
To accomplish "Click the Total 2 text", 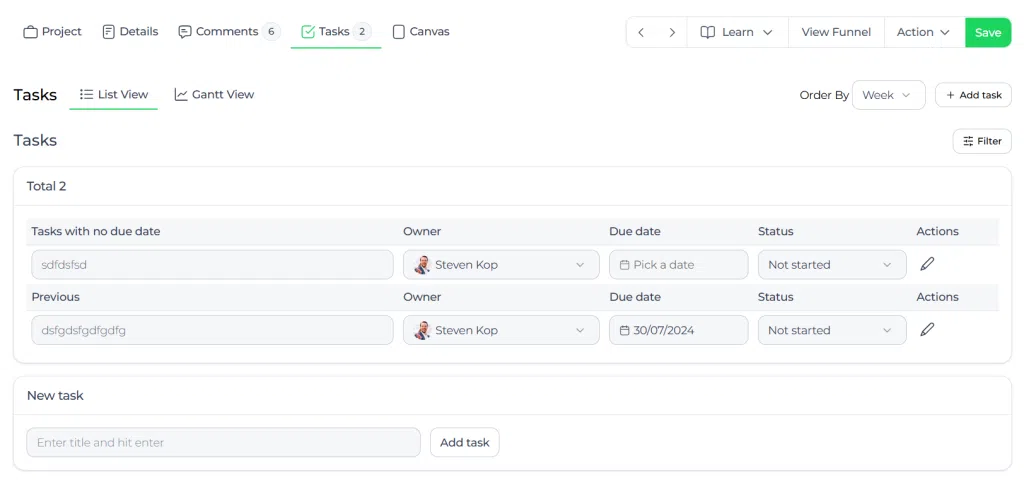I will 46,186.
